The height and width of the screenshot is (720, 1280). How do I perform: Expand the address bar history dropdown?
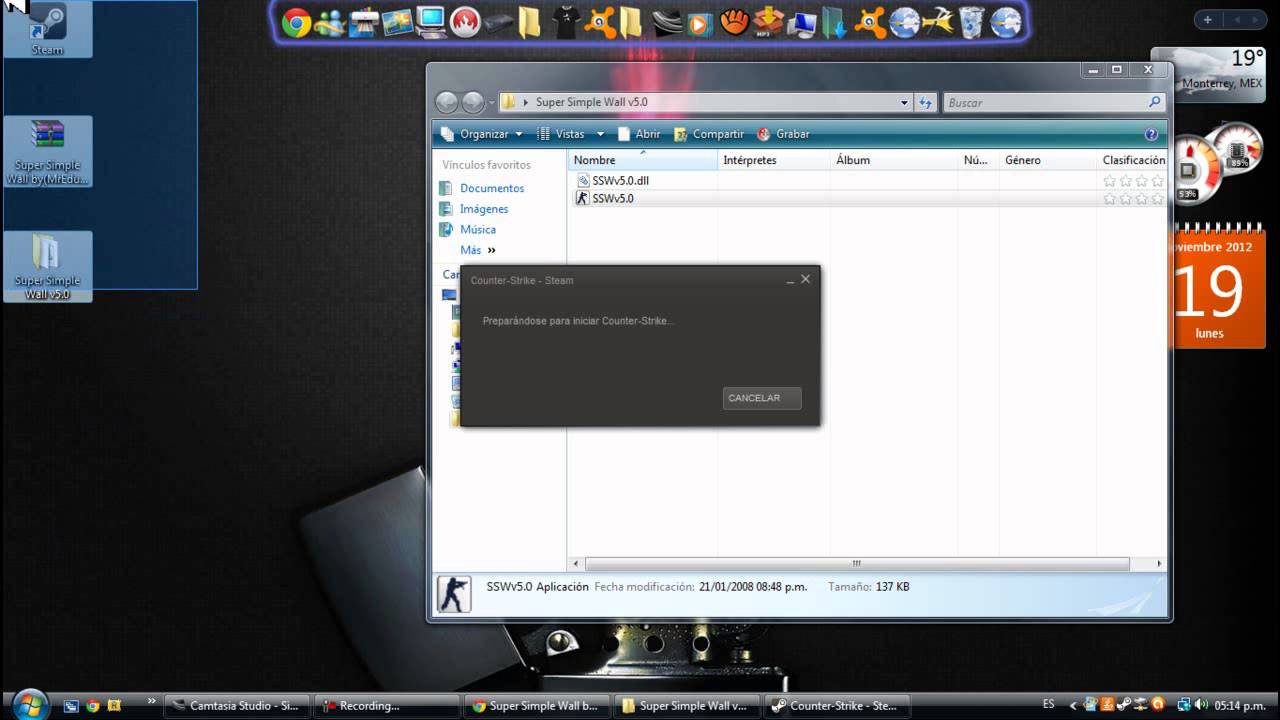click(904, 102)
